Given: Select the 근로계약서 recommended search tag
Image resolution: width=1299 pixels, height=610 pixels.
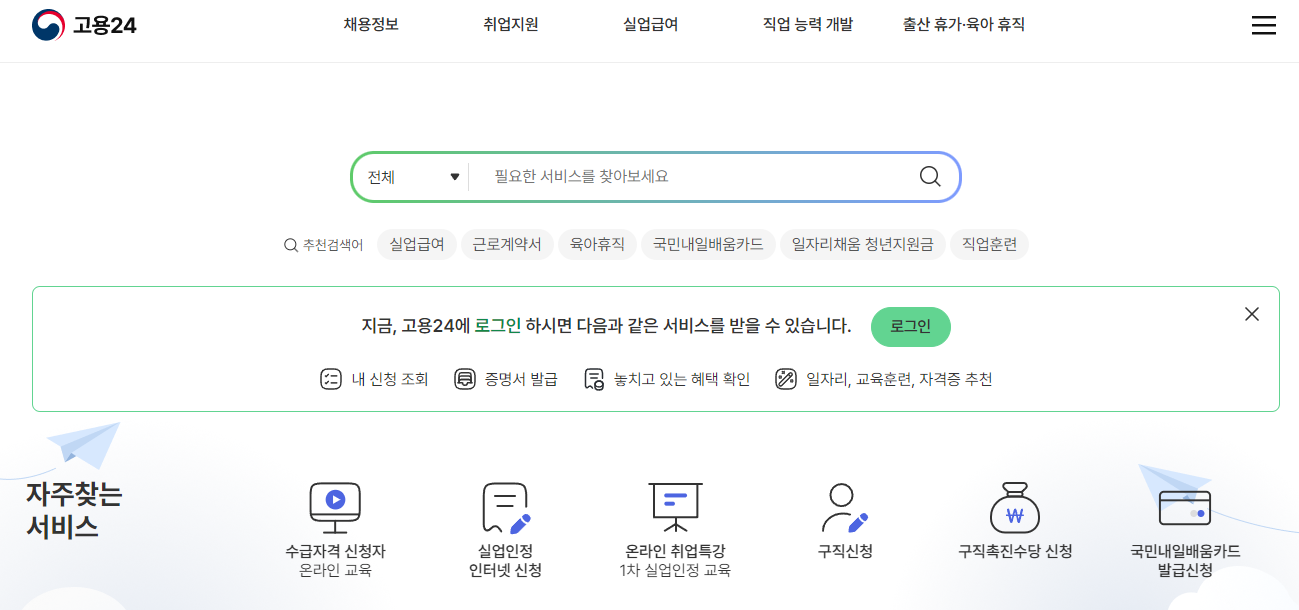Looking at the screenshot, I should [507, 244].
